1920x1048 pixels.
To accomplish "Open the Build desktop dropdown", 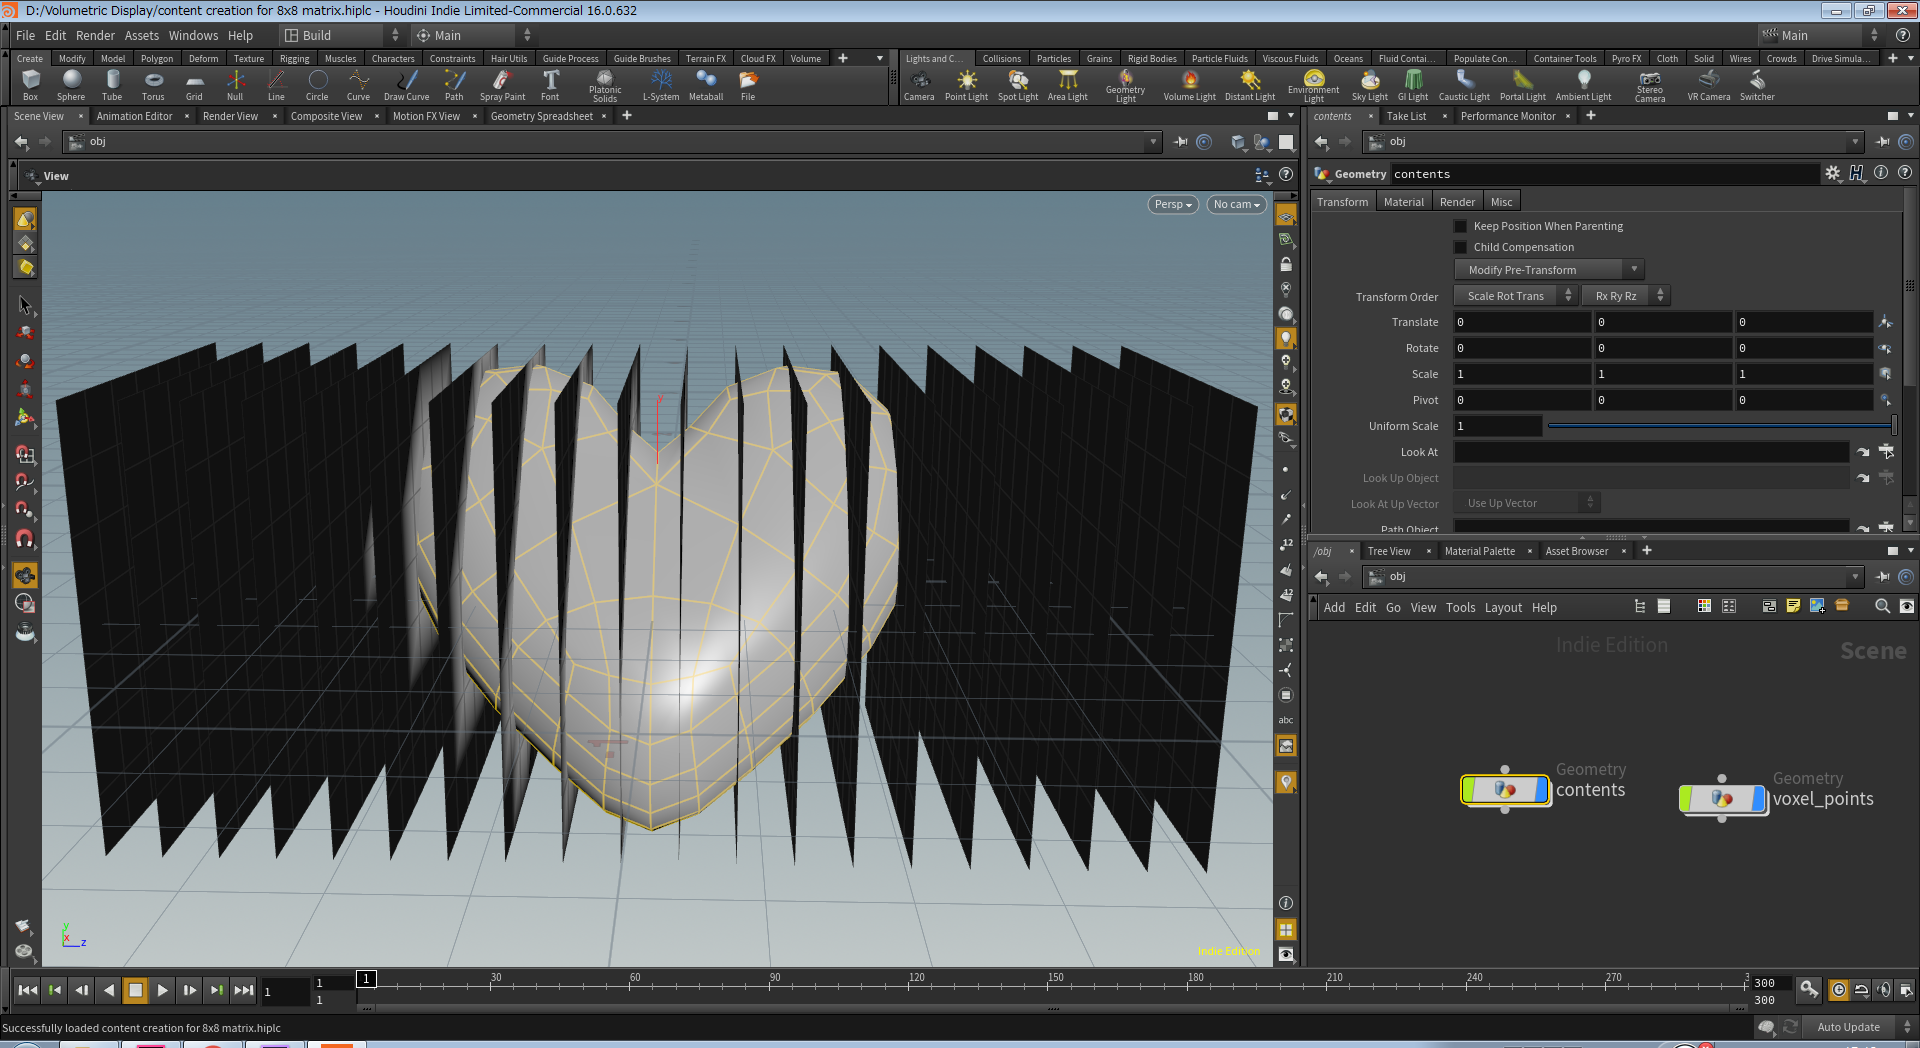I will tap(342, 35).
